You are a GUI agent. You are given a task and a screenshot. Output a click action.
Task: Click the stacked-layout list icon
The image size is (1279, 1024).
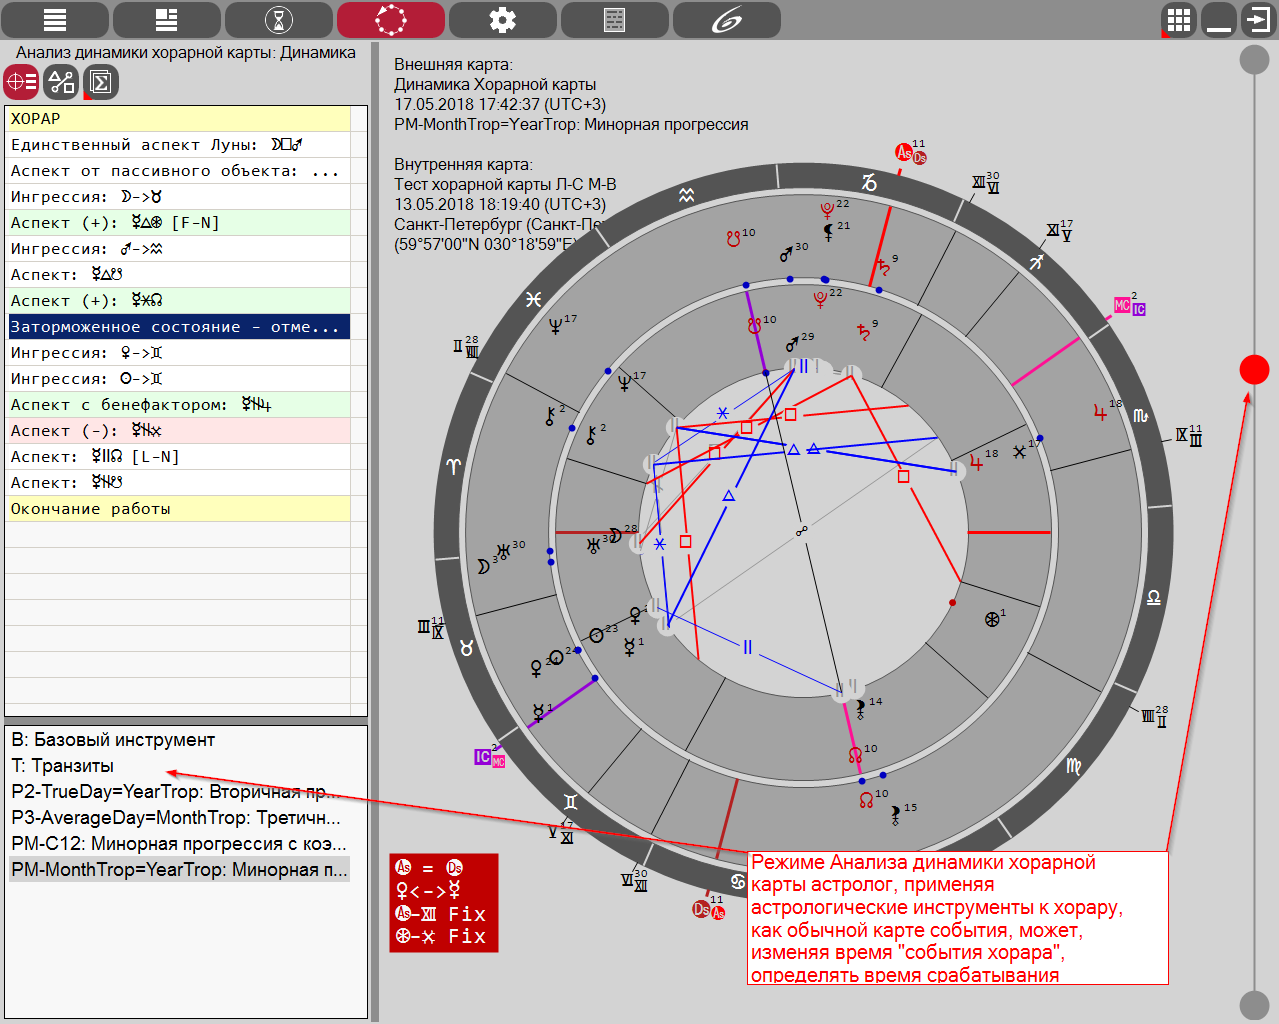click(x=167, y=20)
